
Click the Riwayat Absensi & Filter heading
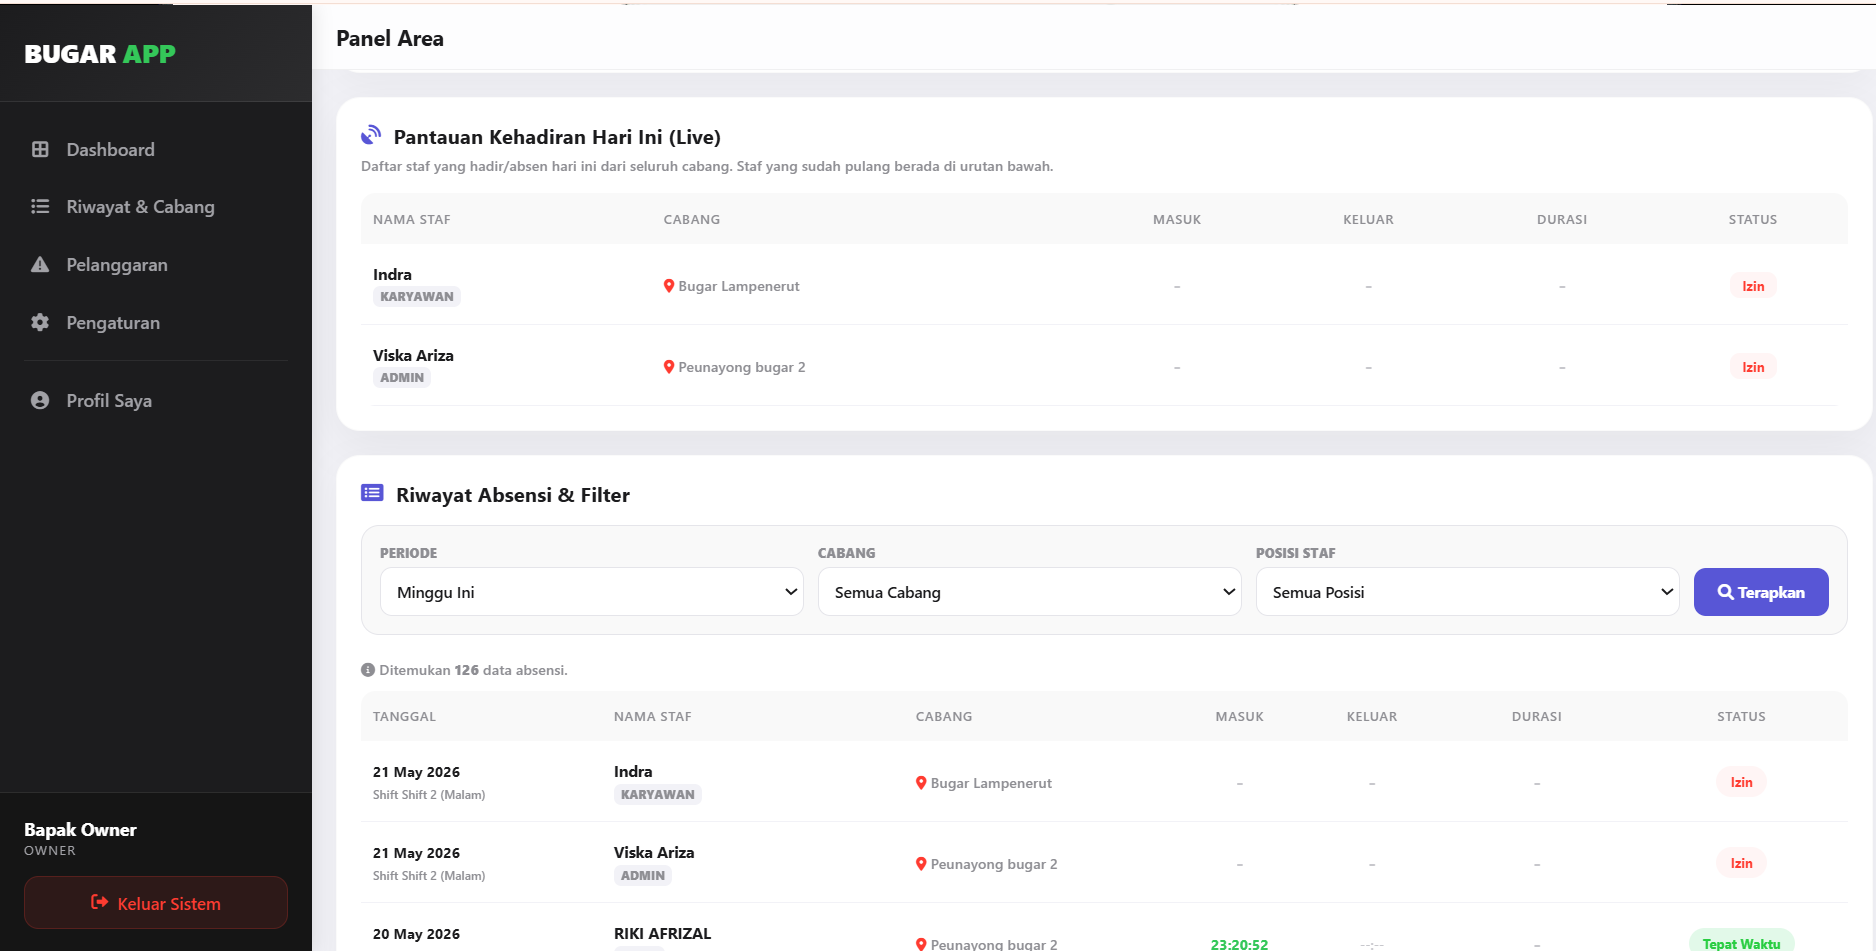pyautogui.click(x=513, y=495)
